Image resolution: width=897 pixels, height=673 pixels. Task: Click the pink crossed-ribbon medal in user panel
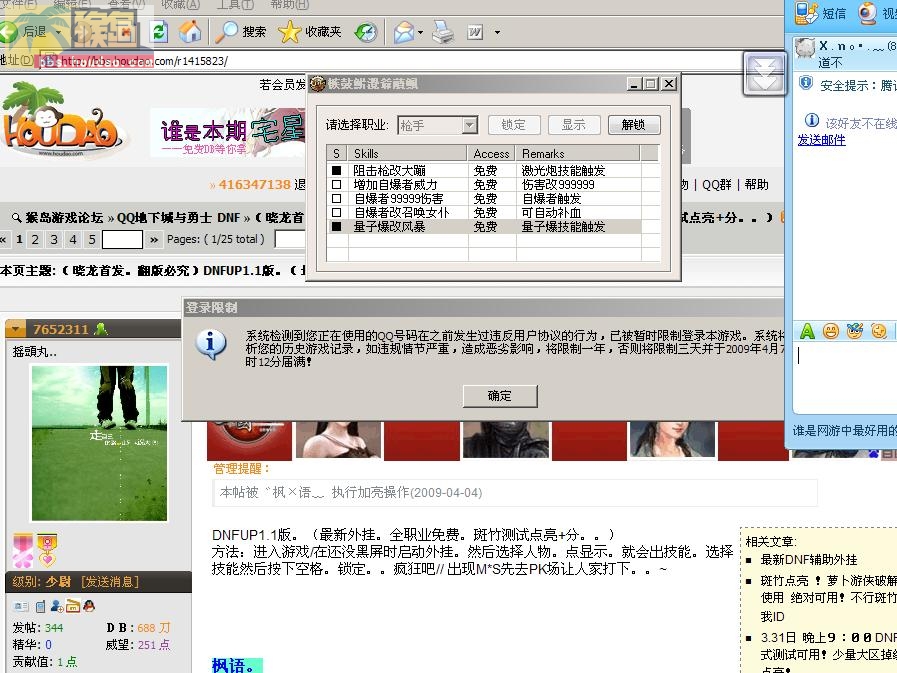(23, 550)
